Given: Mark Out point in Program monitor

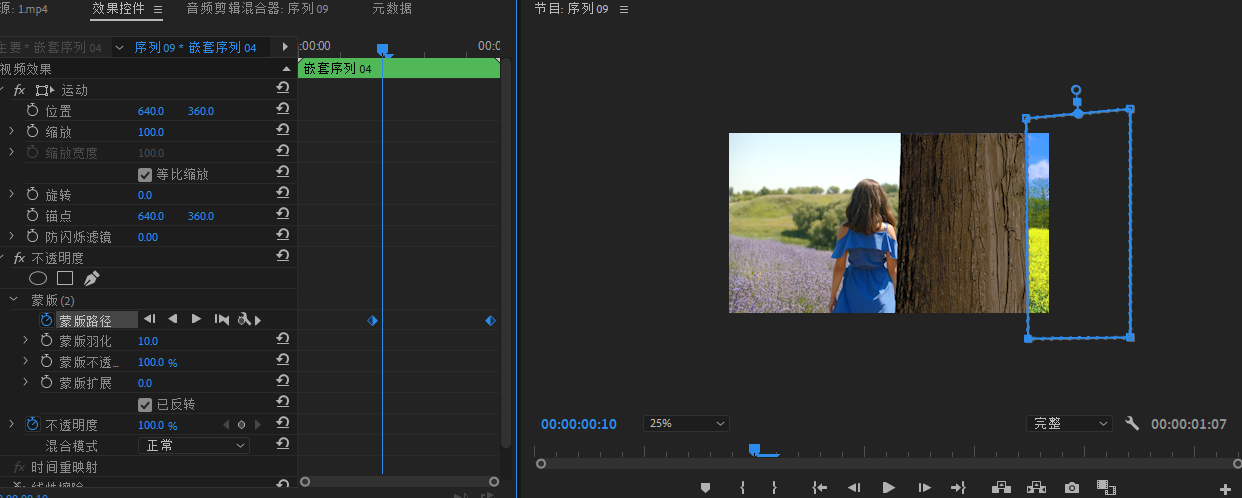Looking at the screenshot, I should [774, 487].
